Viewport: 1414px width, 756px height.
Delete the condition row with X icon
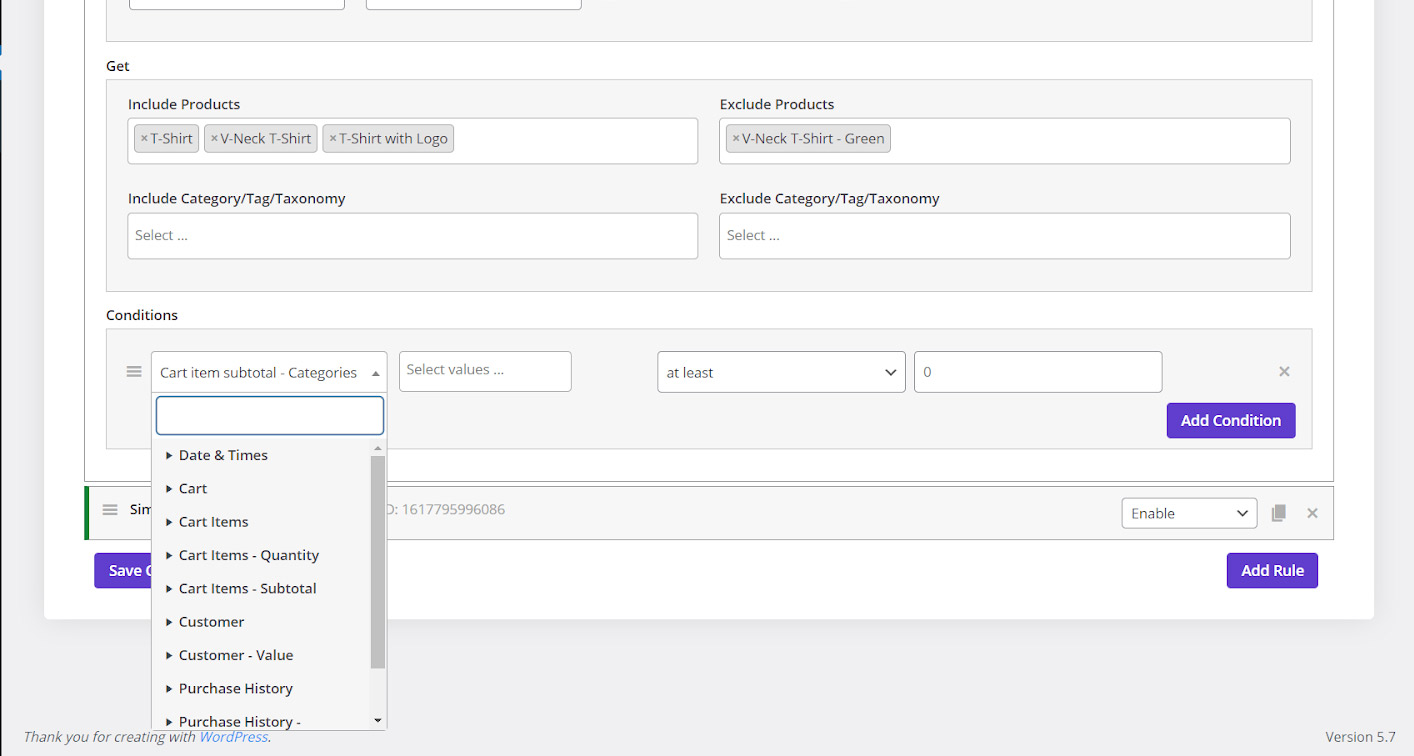(1284, 372)
